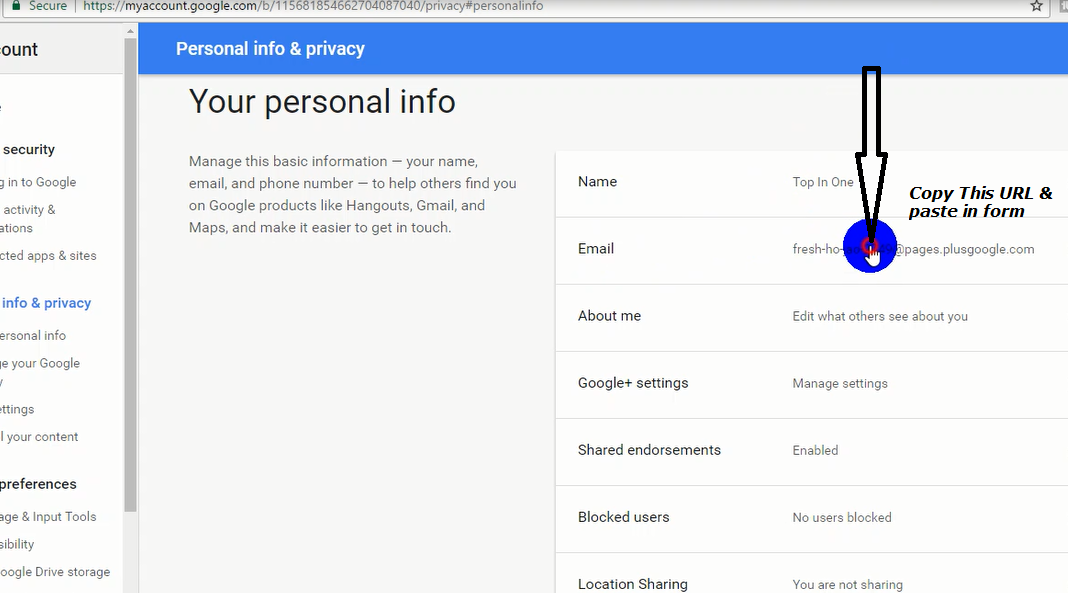The width and height of the screenshot is (1068, 593).
Task: Select Personal info & privacy sidebar heading
Action: pos(46,303)
